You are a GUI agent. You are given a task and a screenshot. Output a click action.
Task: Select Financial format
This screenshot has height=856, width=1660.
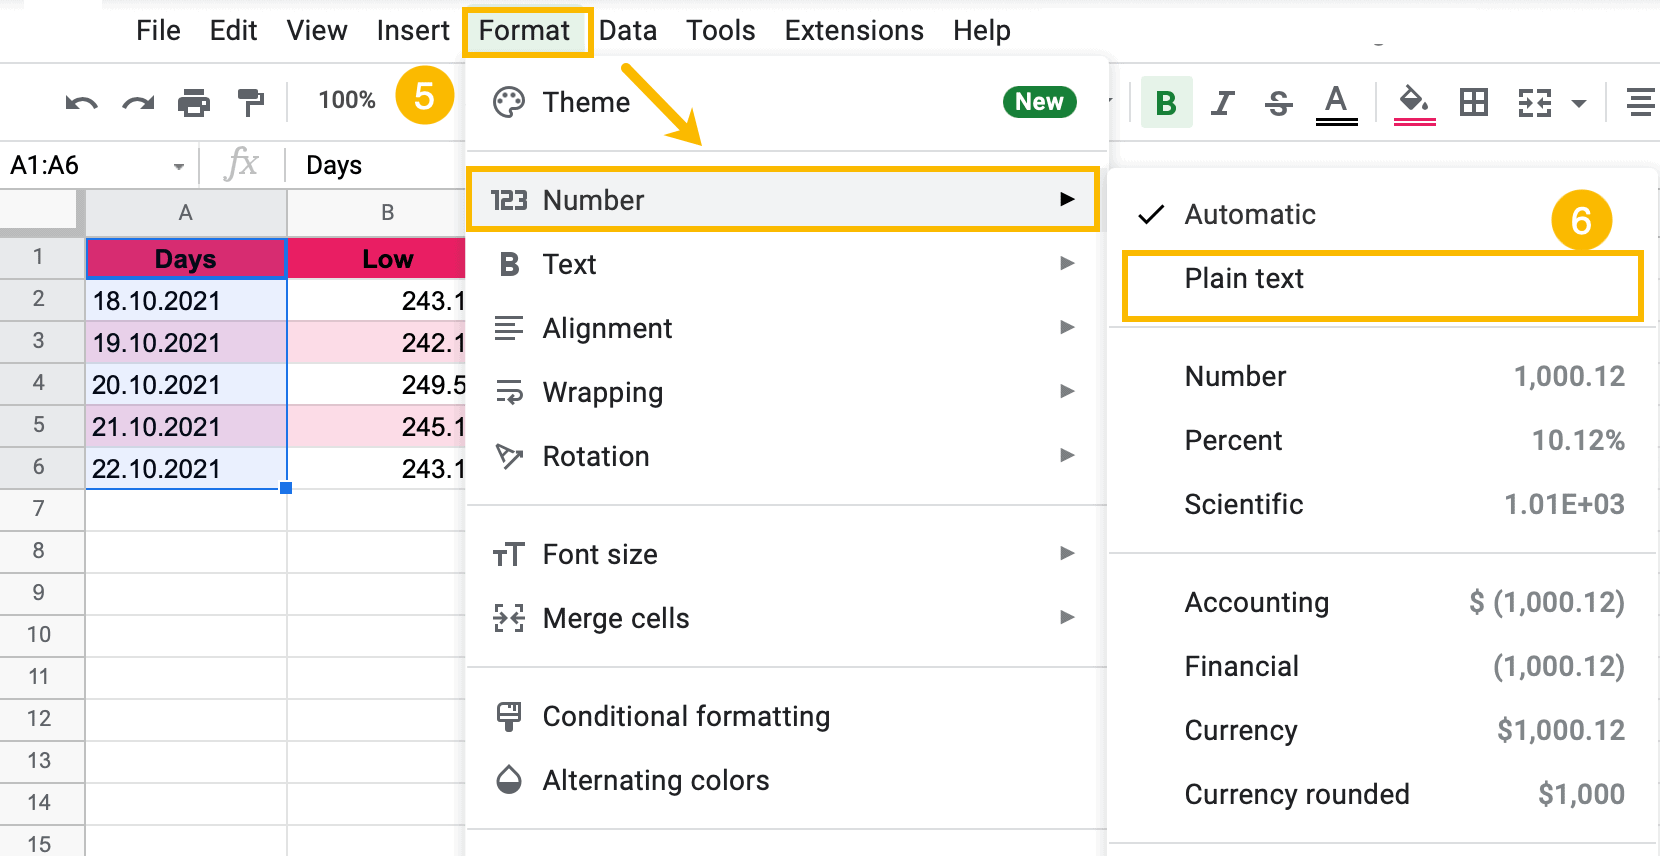pyautogui.click(x=1383, y=666)
